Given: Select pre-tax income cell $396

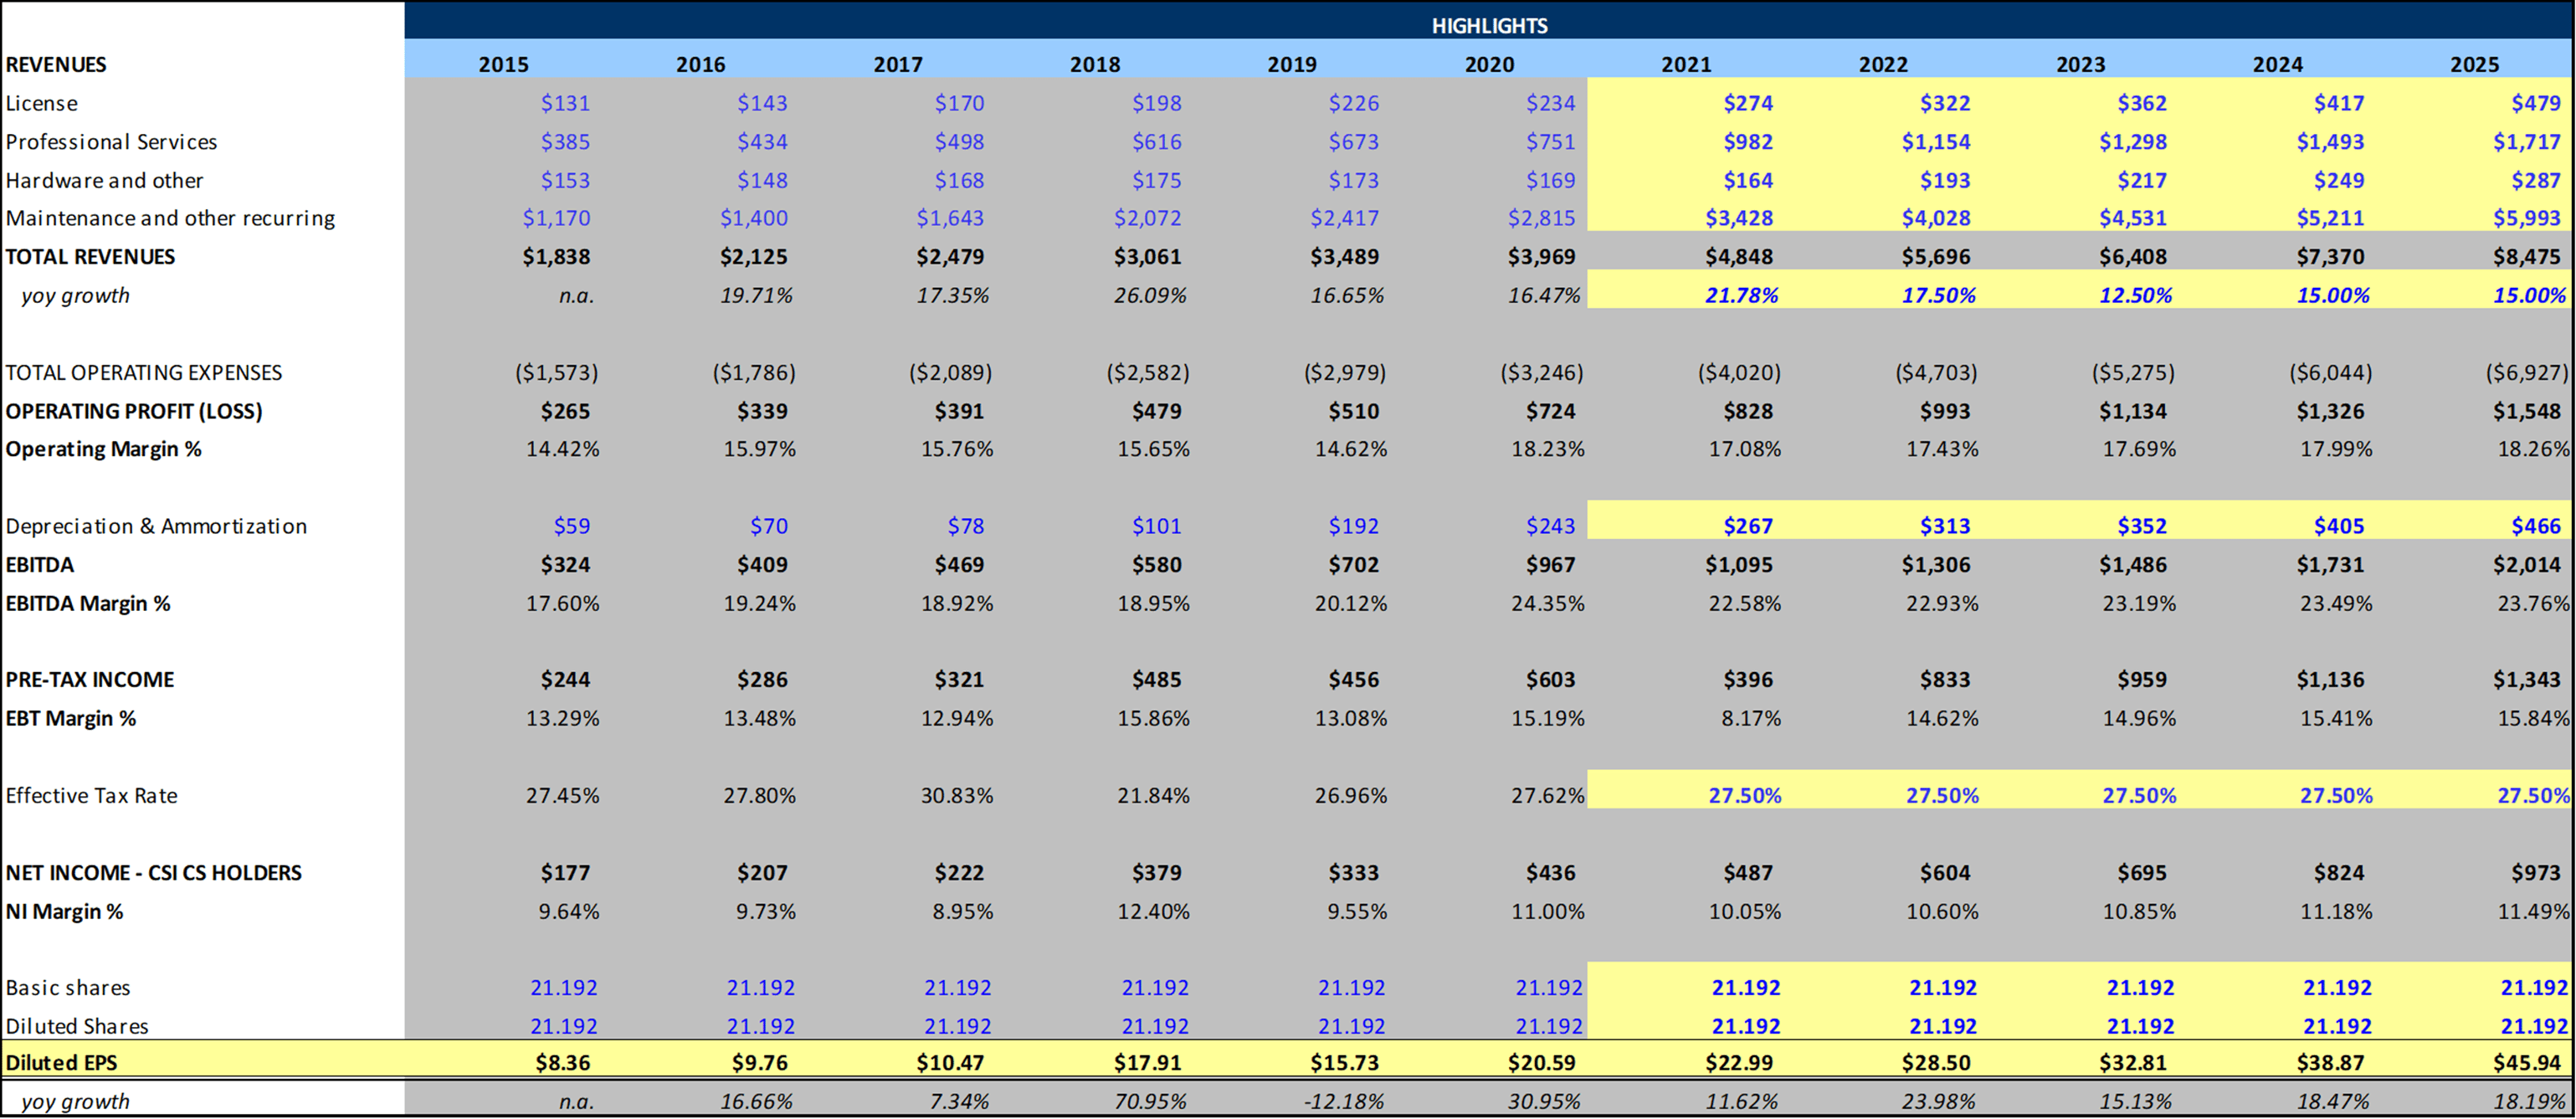Looking at the screenshot, I should tap(1747, 680).
